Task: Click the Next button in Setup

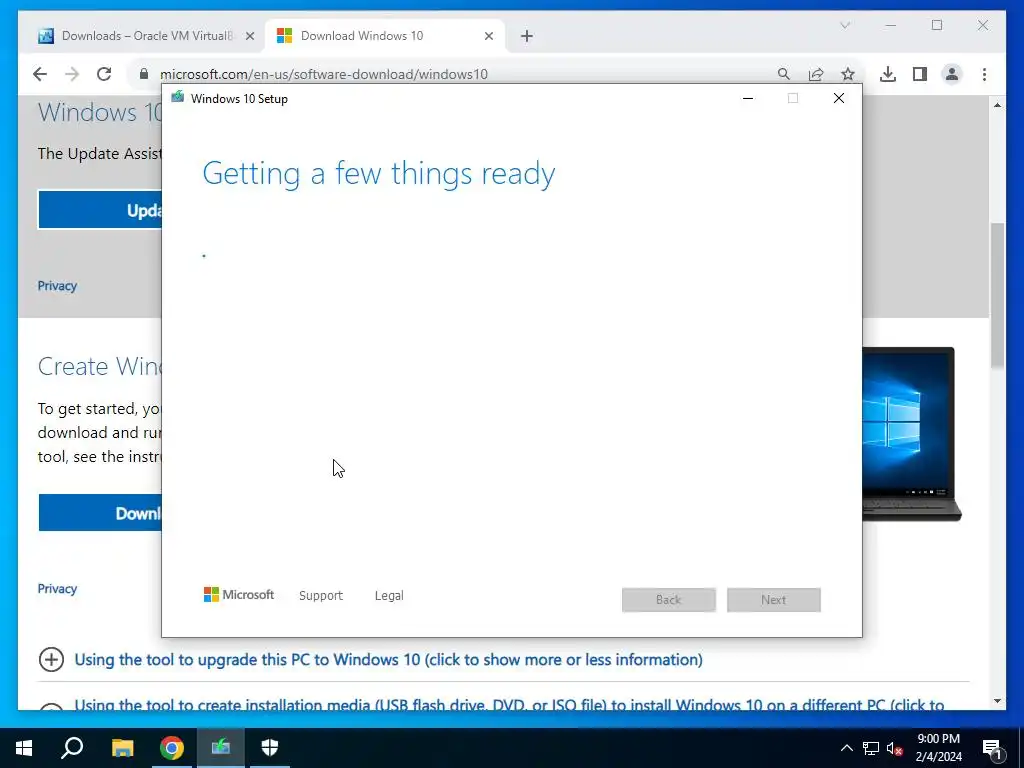Action: (x=773, y=600)
